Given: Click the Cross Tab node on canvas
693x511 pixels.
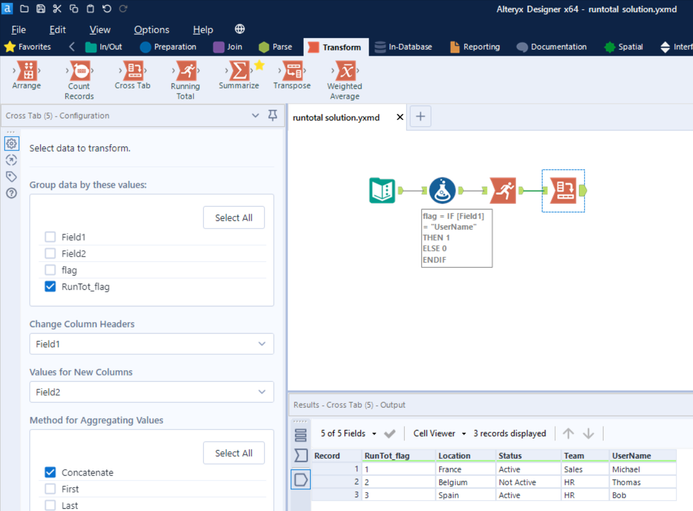Looking at the screenshot, I should point(564,191).
